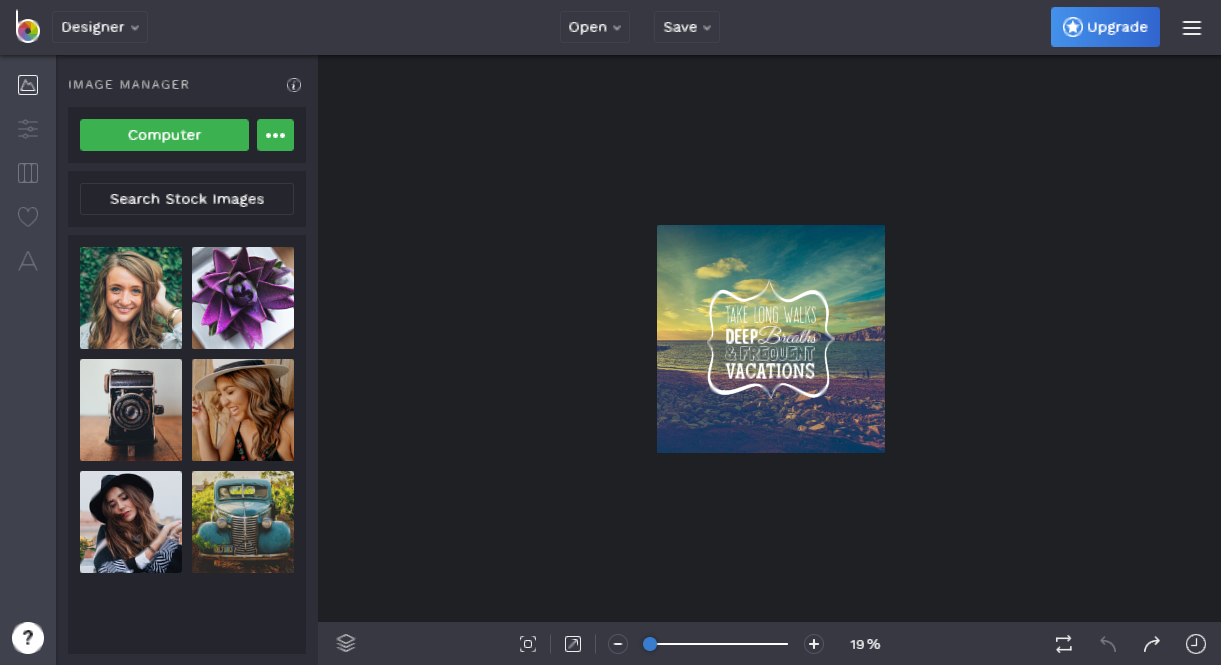
Task: Click the fit to screen icon
Action: click(x=528, y=644)
